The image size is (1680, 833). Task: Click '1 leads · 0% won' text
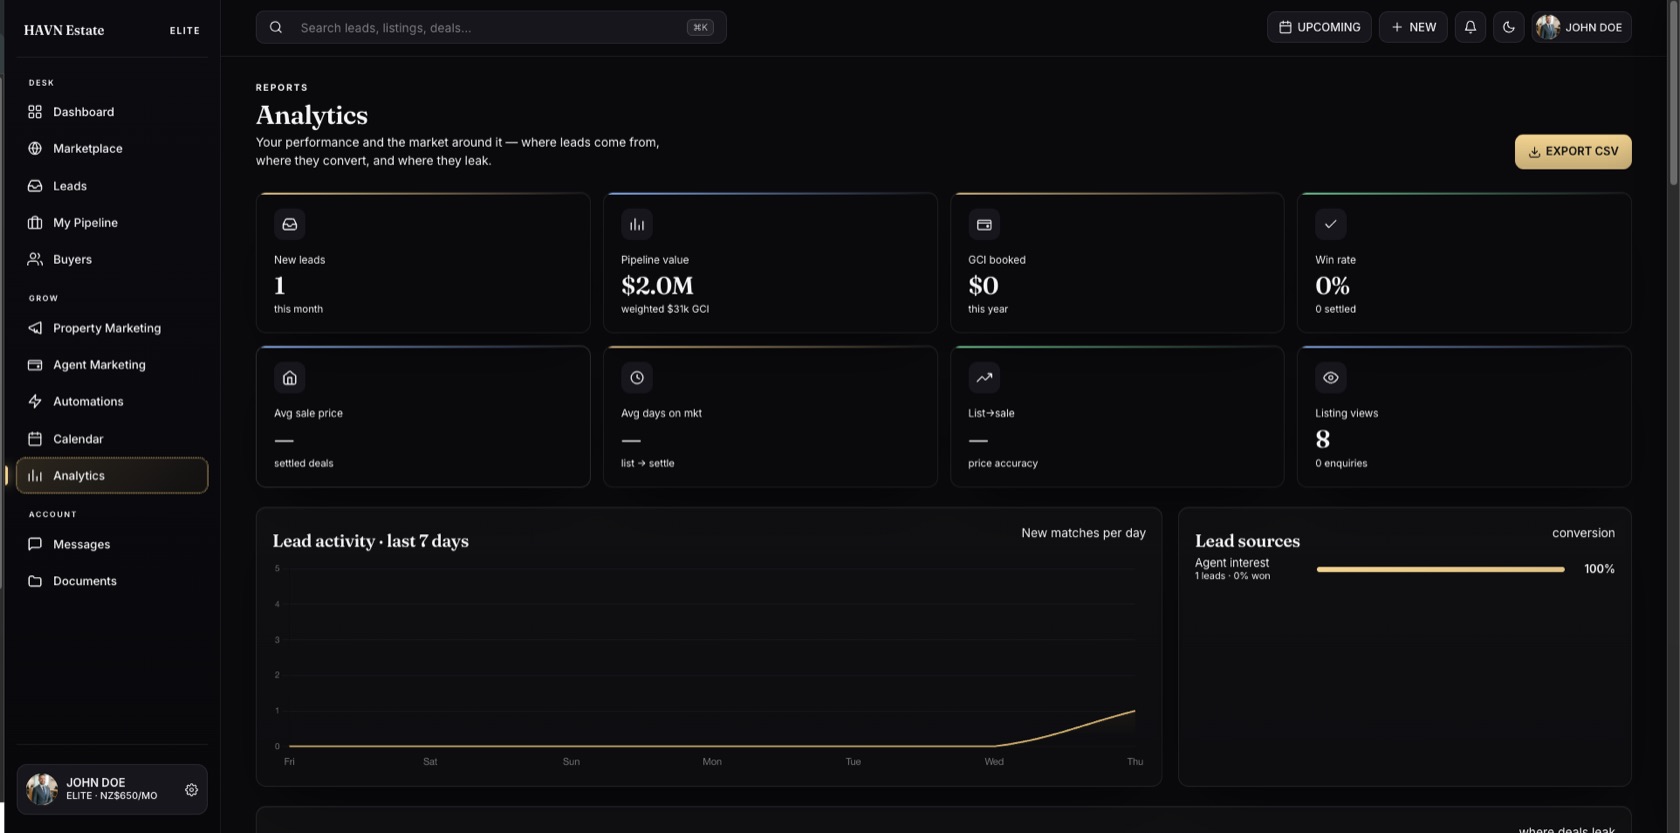pyautogui.click(x=1232, y=576)
